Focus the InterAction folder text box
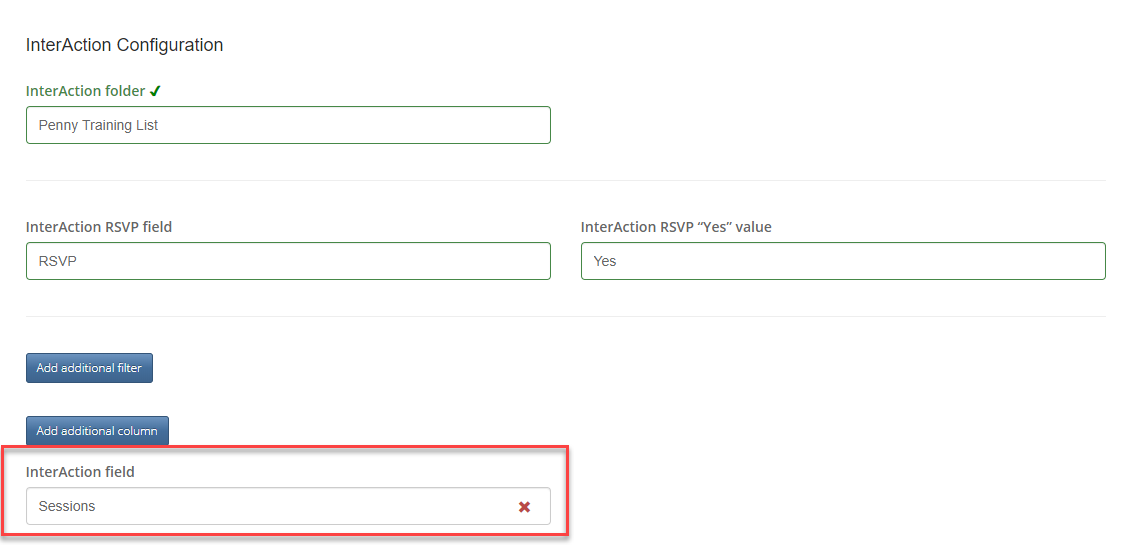1126x546 pixels. click(x=288, y=125)
